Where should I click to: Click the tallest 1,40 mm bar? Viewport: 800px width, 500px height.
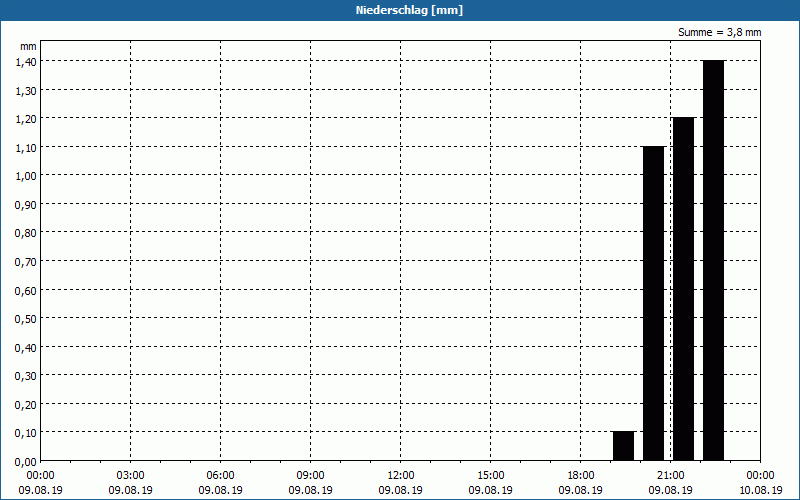(713, 261)
